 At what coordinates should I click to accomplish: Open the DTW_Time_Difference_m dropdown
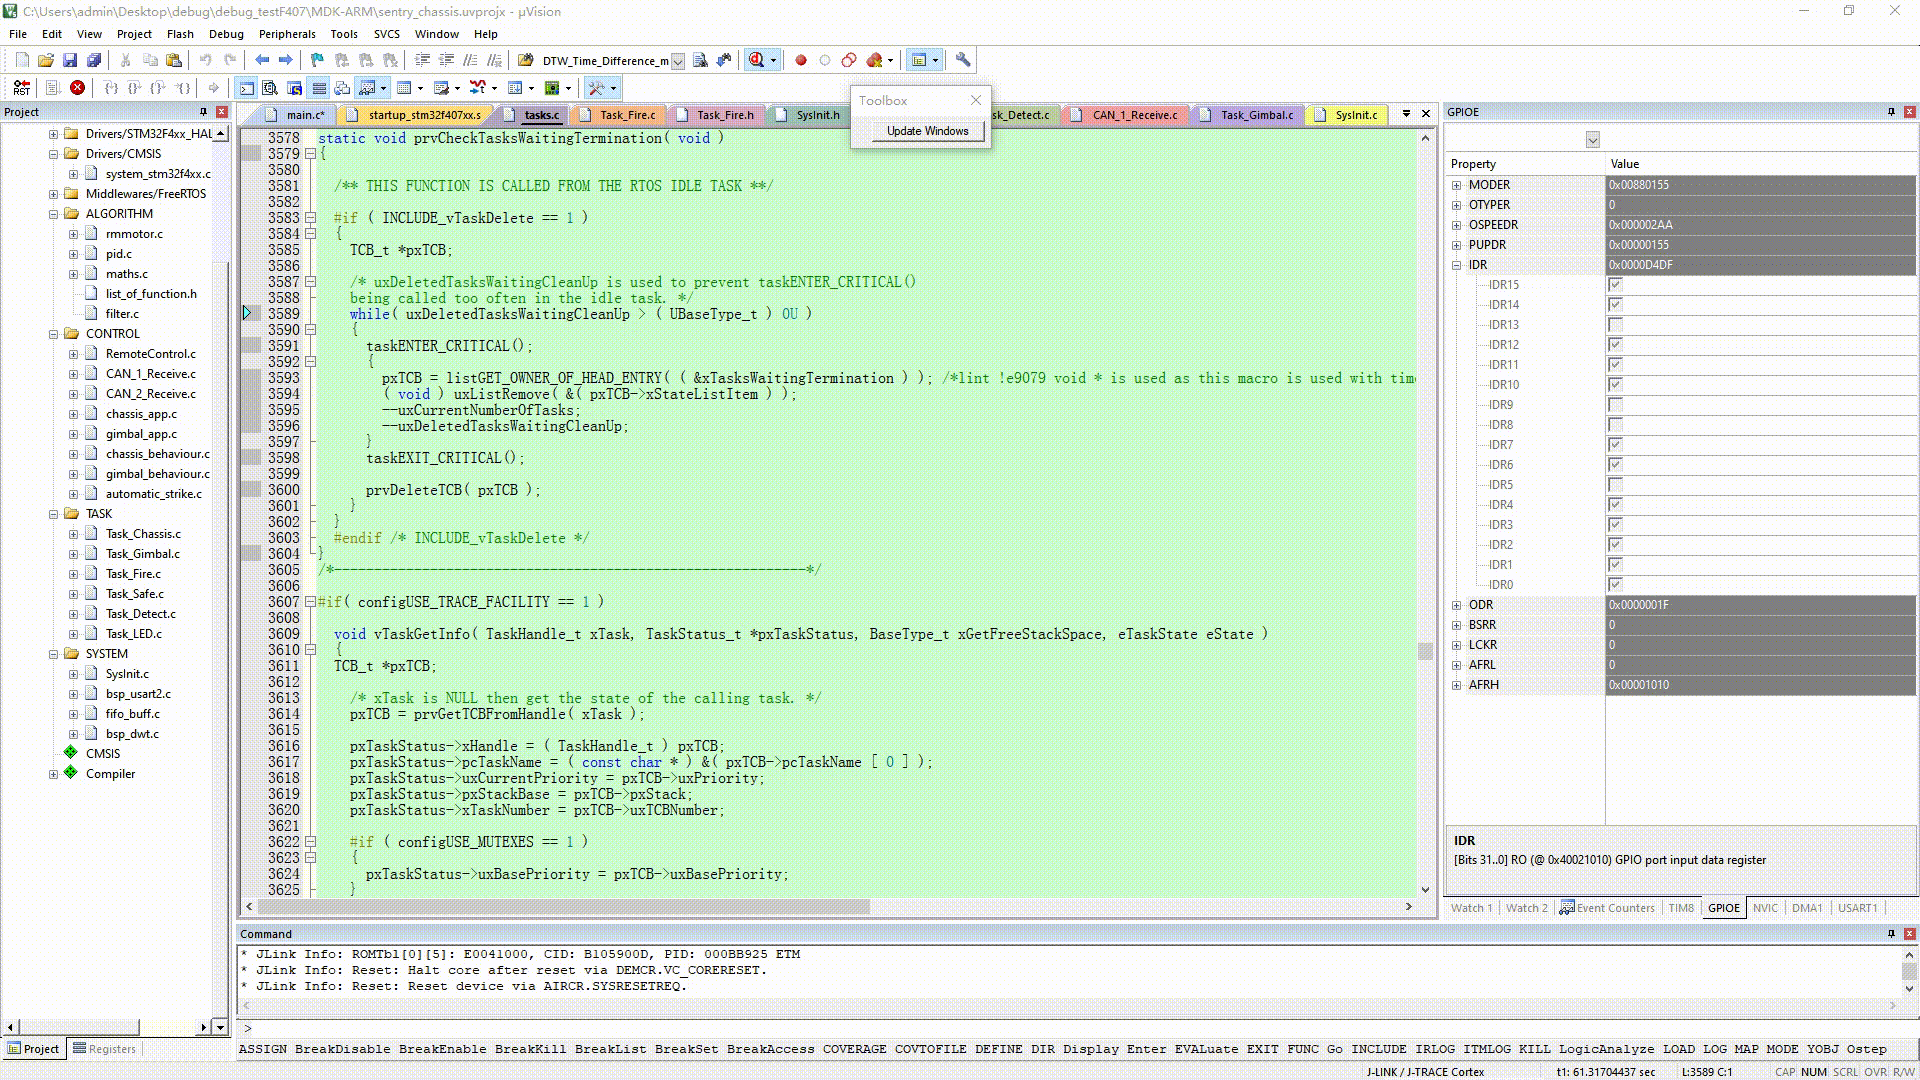(677, 61)
